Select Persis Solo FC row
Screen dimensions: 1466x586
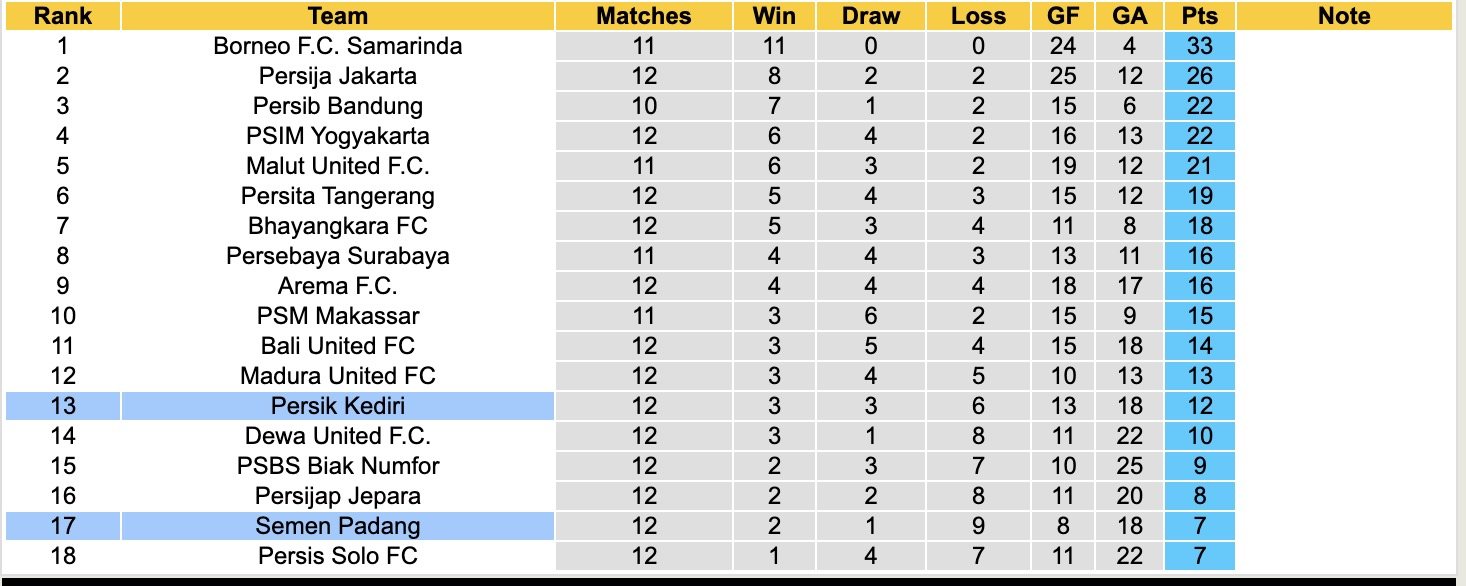pyautogui.click(x=338, y=556)
